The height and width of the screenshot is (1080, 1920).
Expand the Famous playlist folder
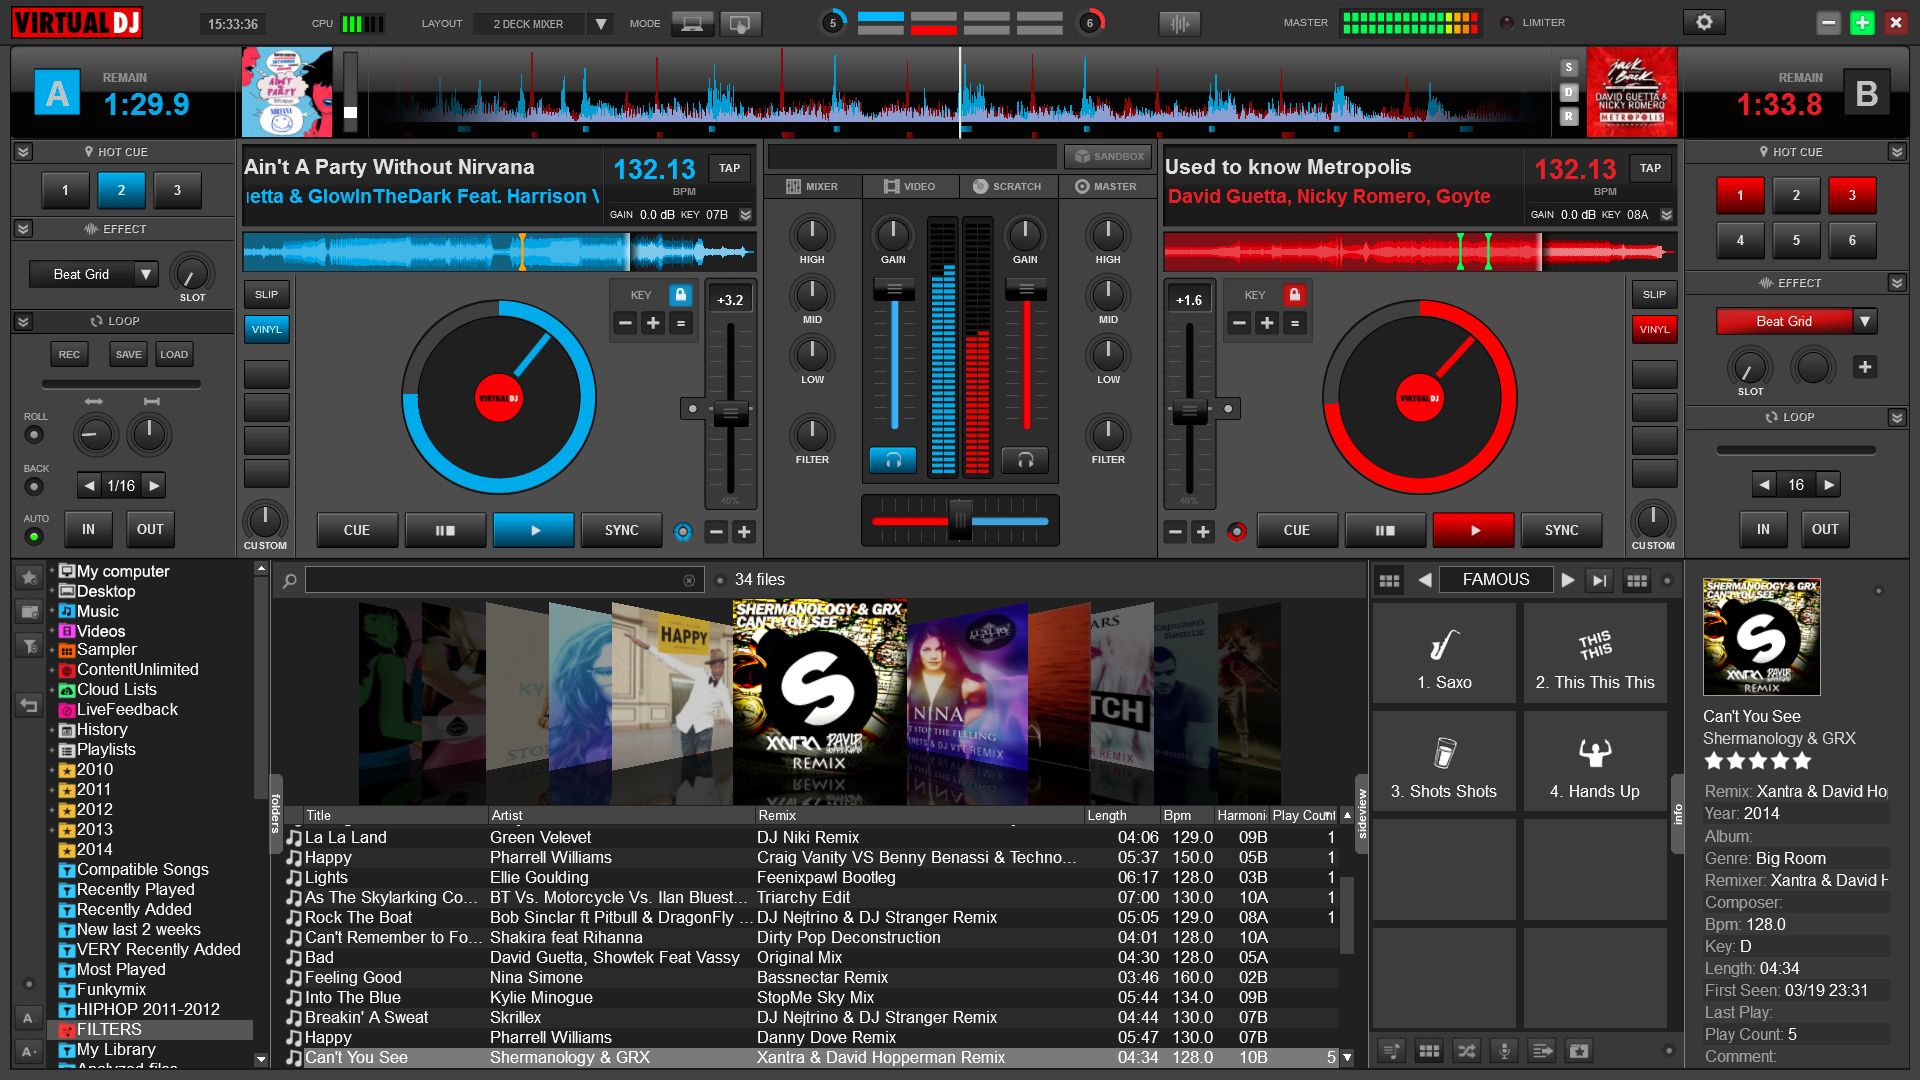coord(1497,580)
